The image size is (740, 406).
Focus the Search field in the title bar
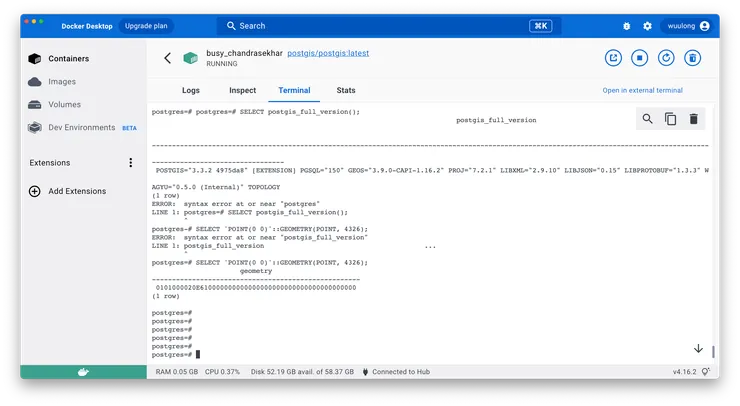[x=388, y=26]
